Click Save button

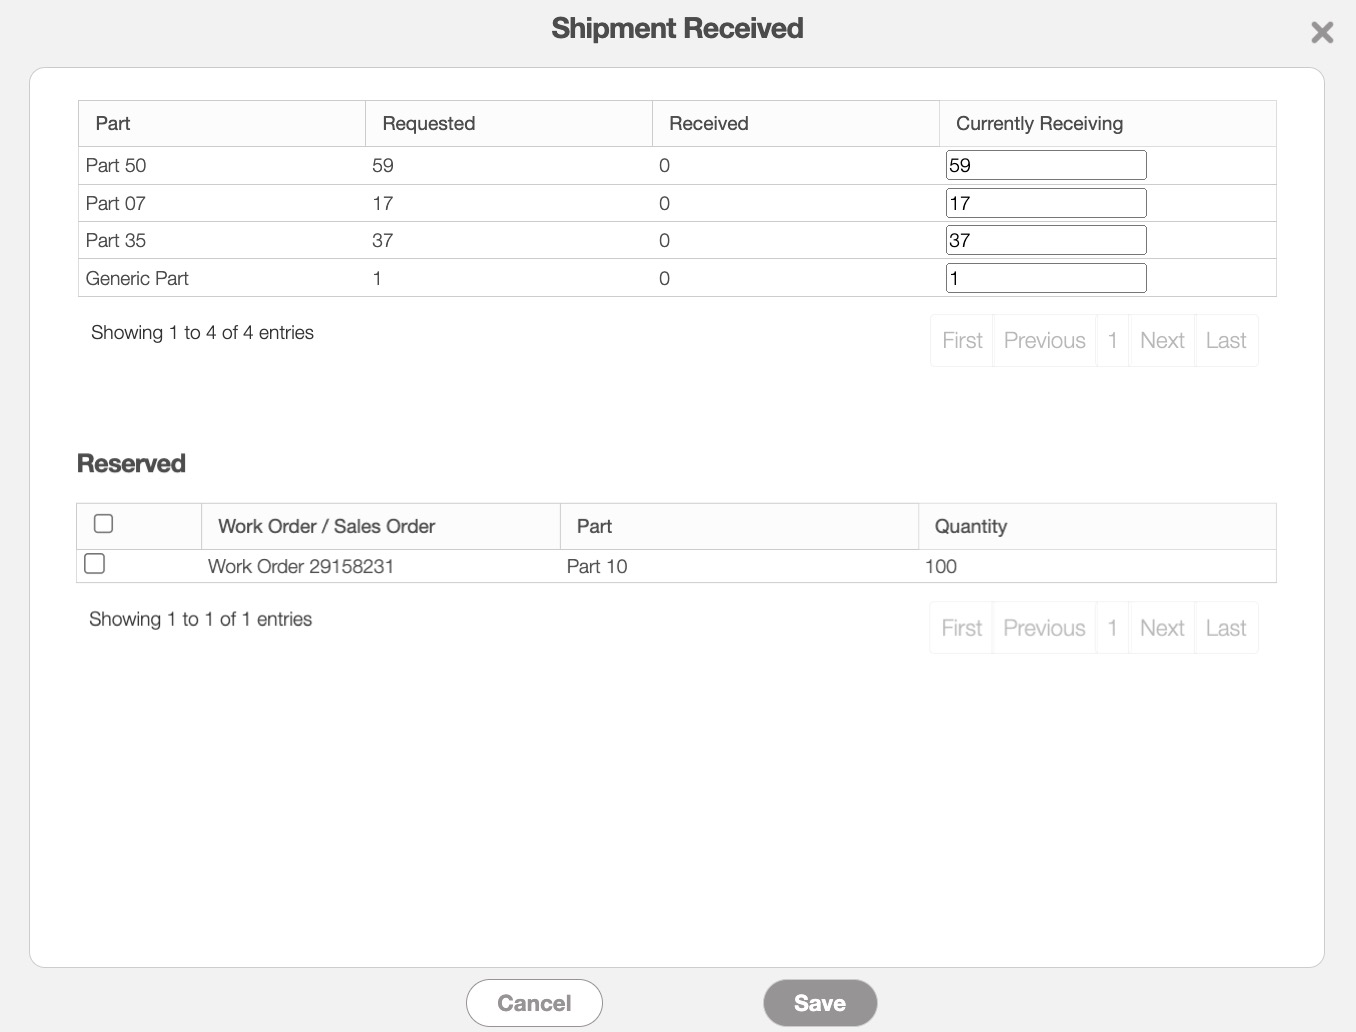click(x=819, y=1003)
